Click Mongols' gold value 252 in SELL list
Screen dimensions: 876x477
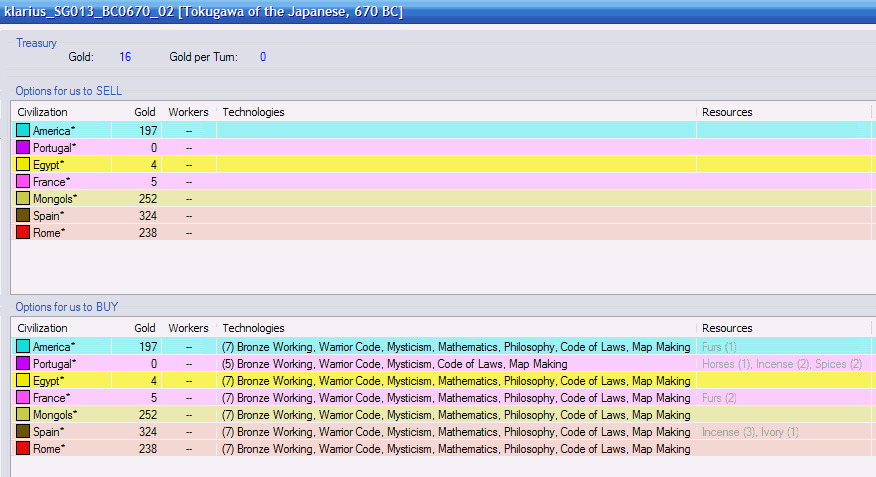pos(148,199)
